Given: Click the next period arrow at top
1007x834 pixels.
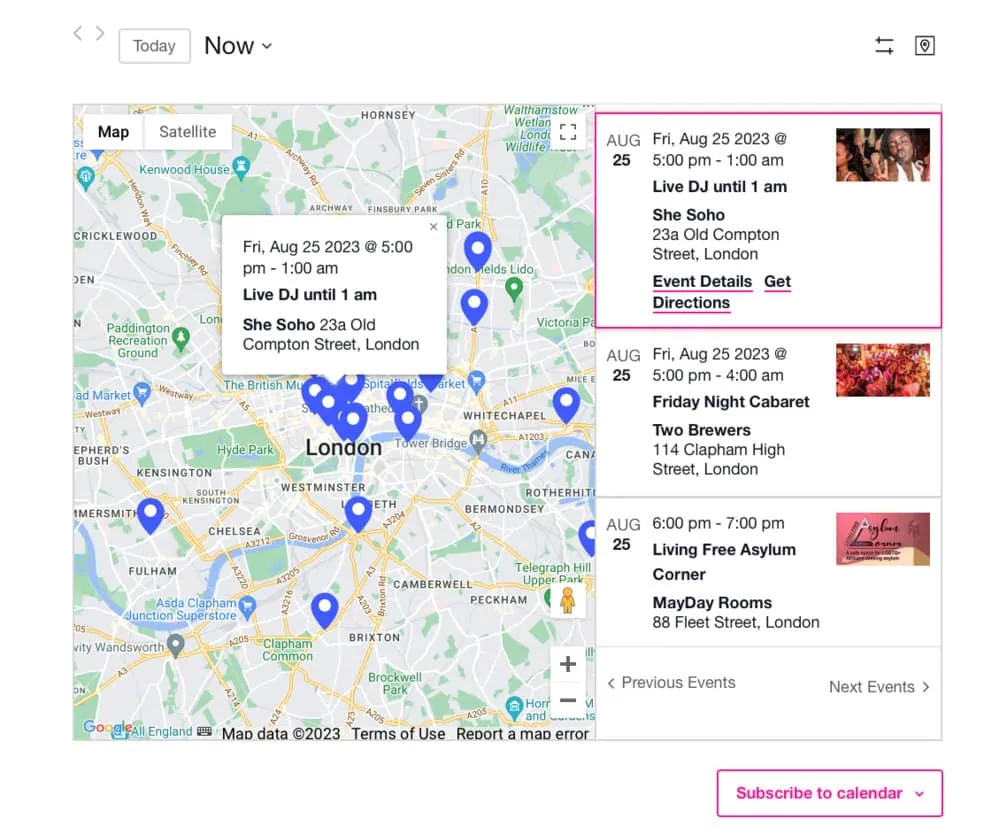Looking at the screenshot, I should pyautogui.click(x=100, y=34).
